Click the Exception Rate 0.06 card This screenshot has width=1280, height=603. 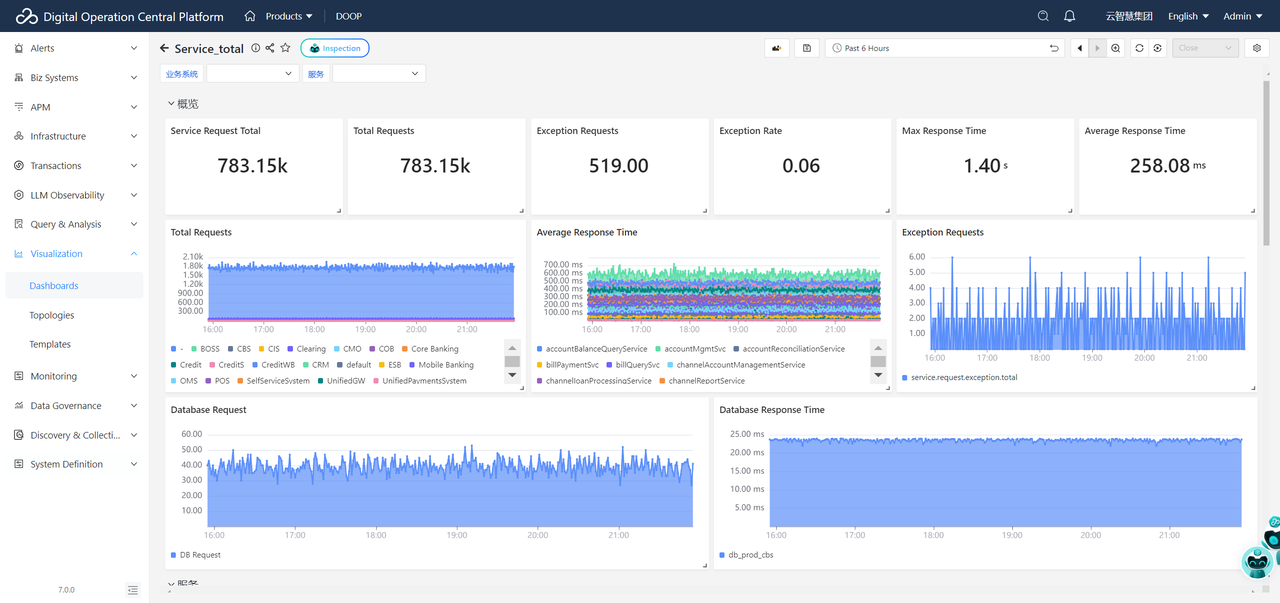tap(802, 166)
